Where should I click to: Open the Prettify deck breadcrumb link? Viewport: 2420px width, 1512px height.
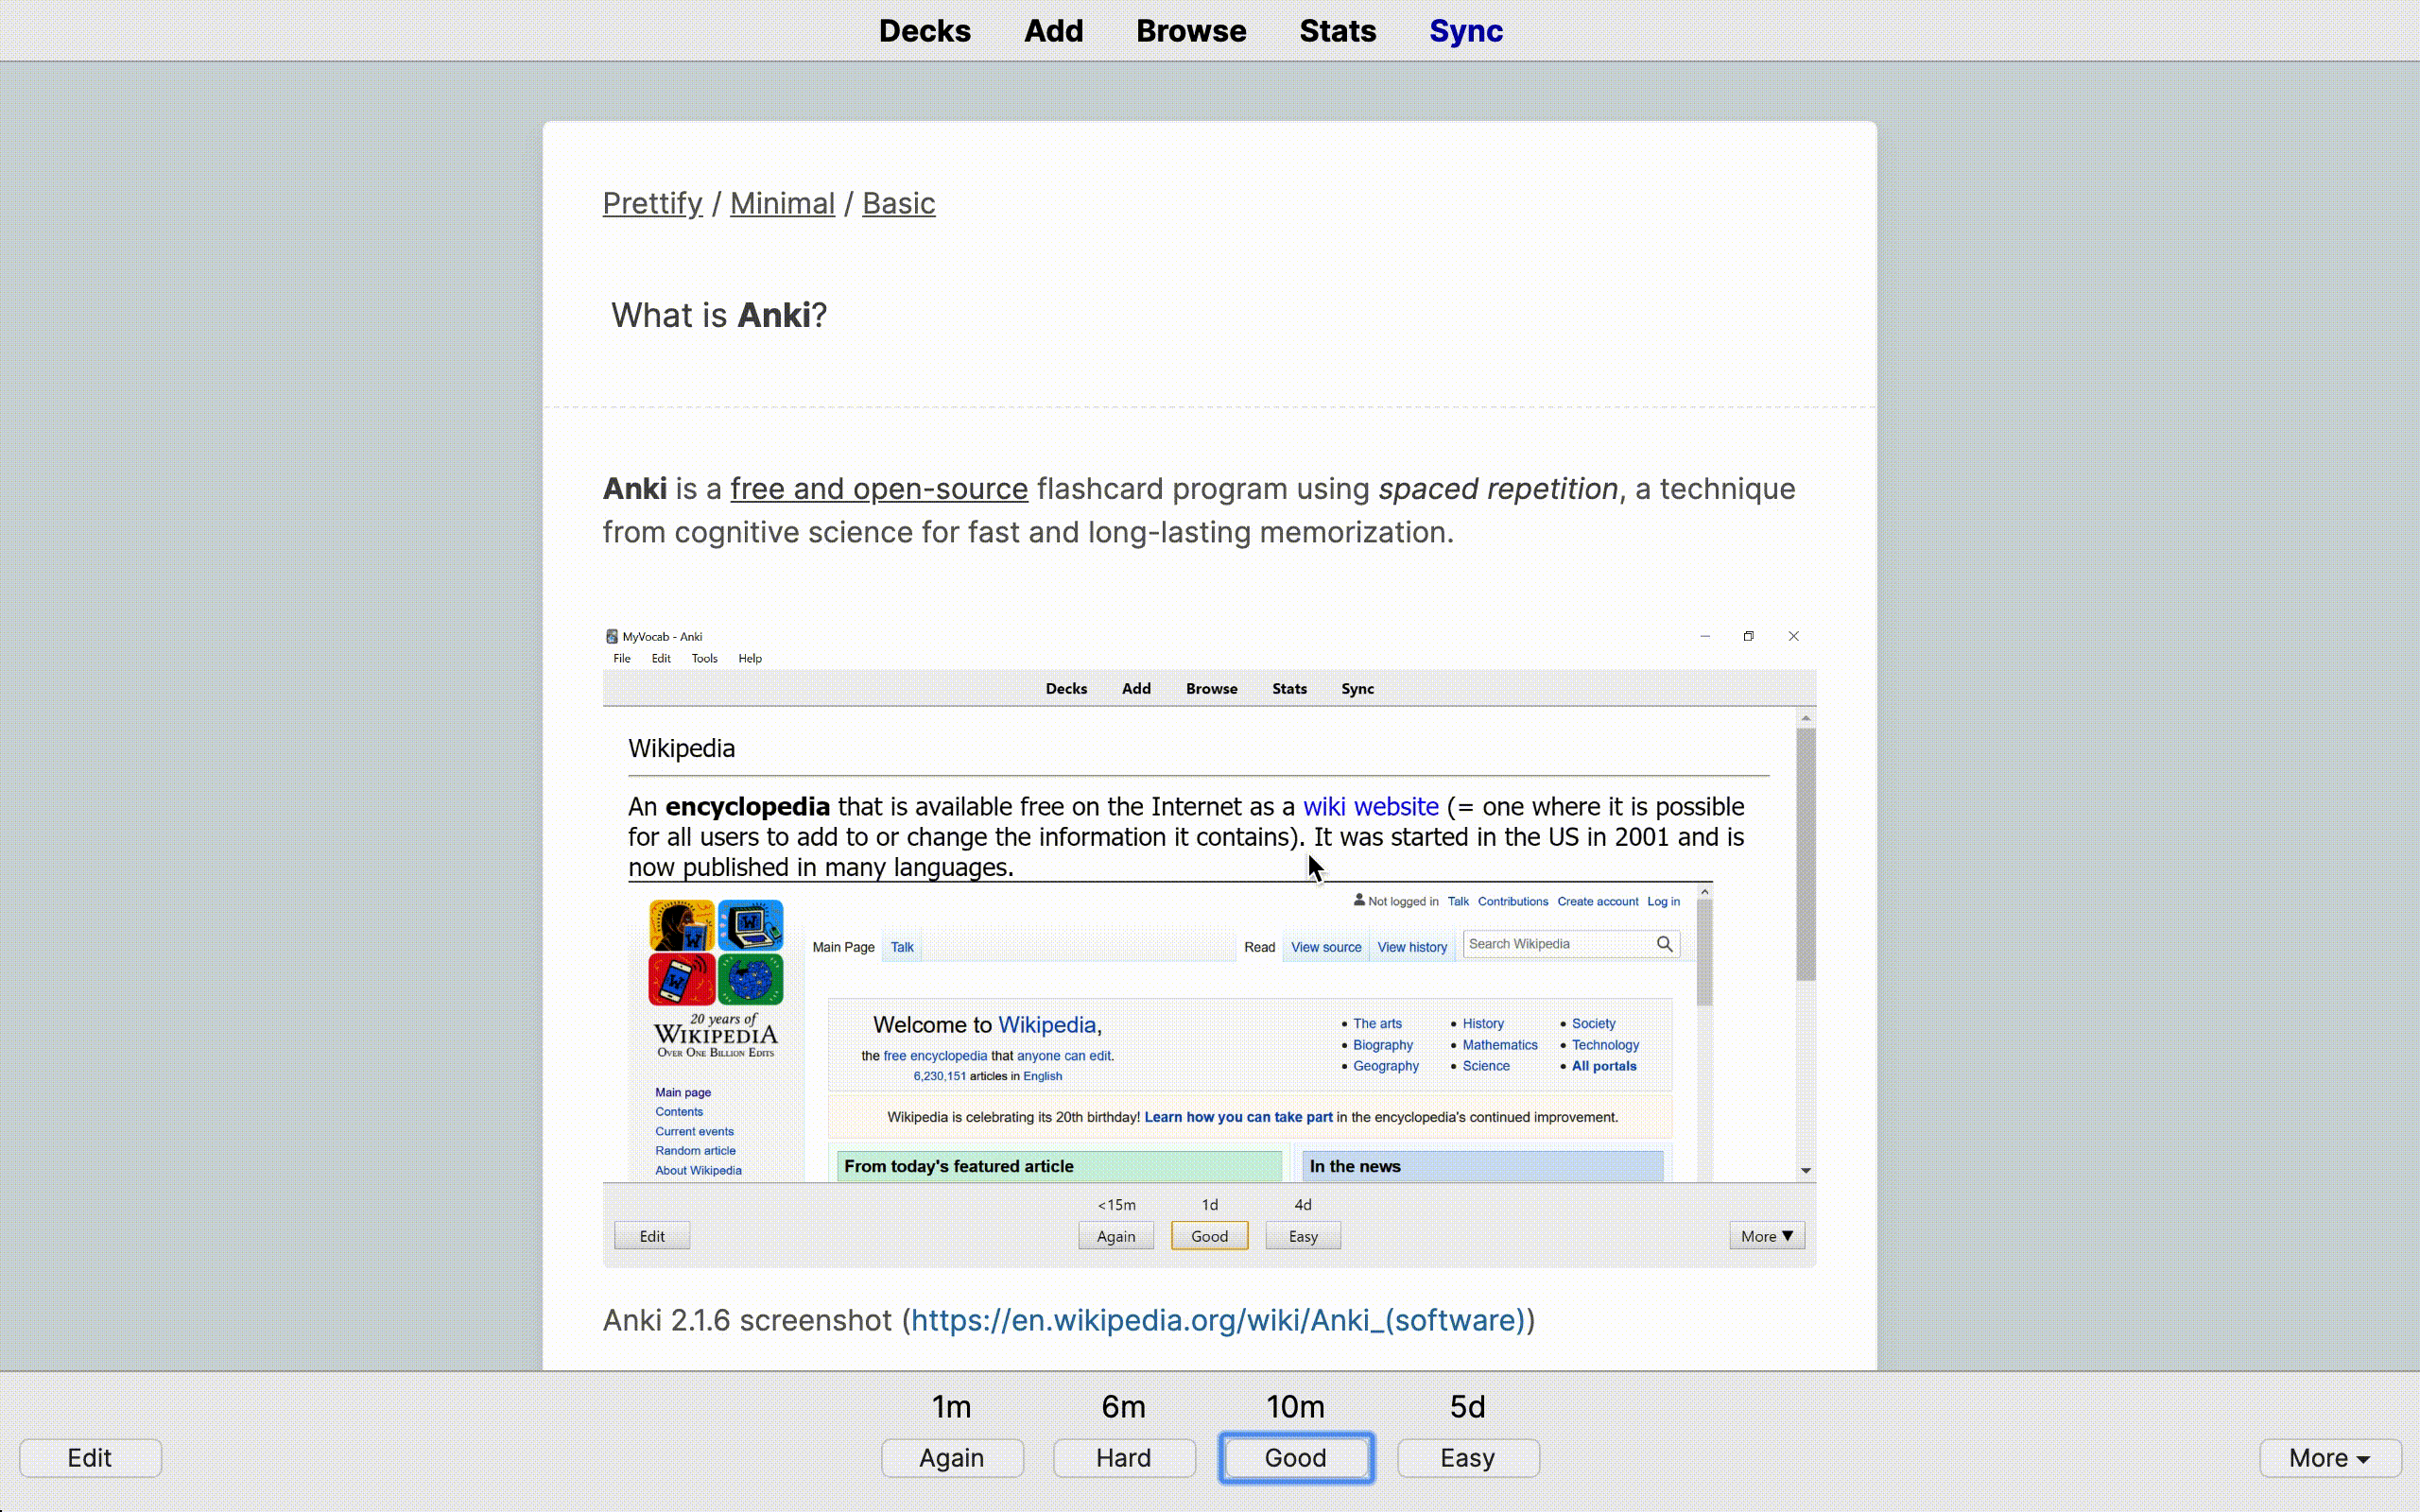(652, 203)
